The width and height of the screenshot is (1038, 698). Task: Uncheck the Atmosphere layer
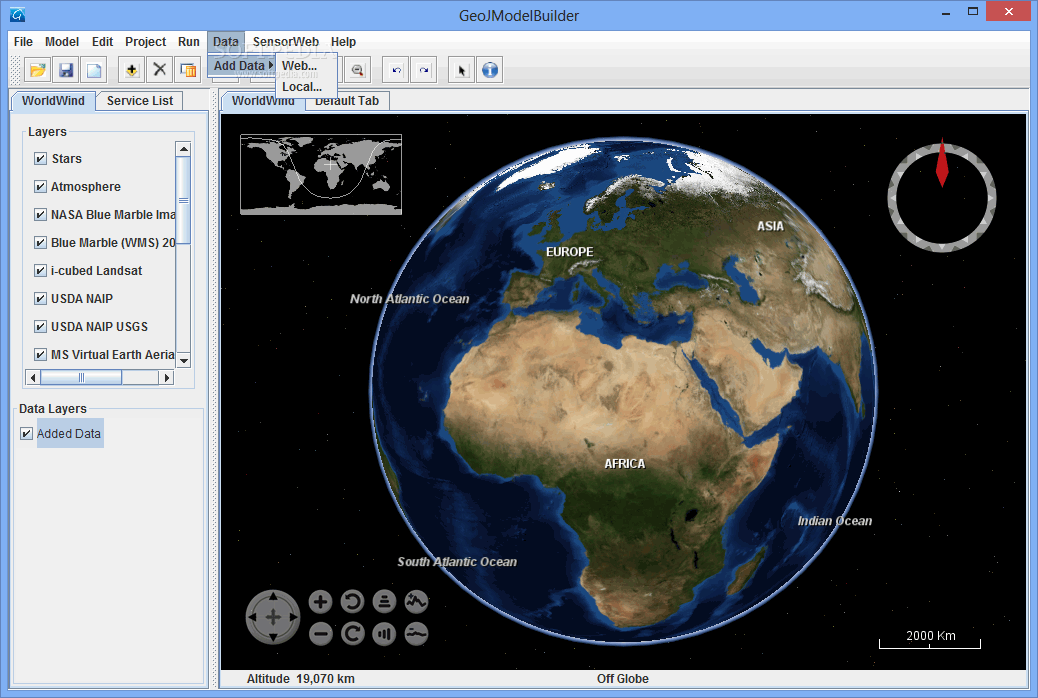click(x=40, y=186)
